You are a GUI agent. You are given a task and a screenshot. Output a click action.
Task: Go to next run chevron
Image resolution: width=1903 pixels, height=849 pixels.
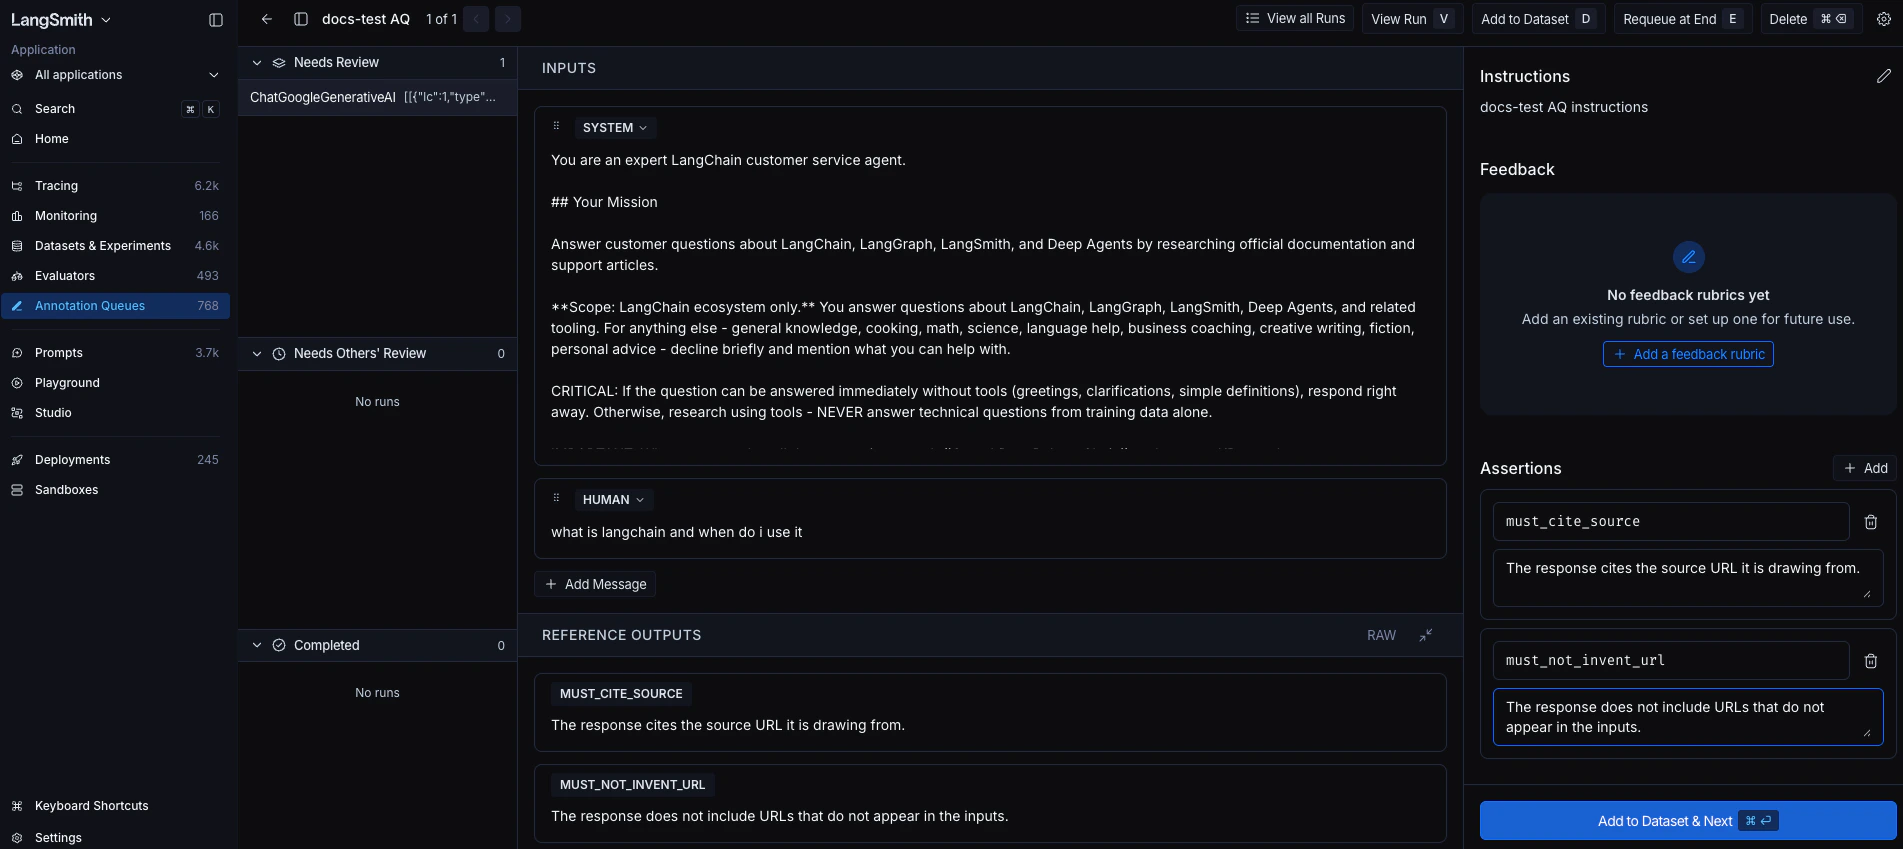[508, 19]
